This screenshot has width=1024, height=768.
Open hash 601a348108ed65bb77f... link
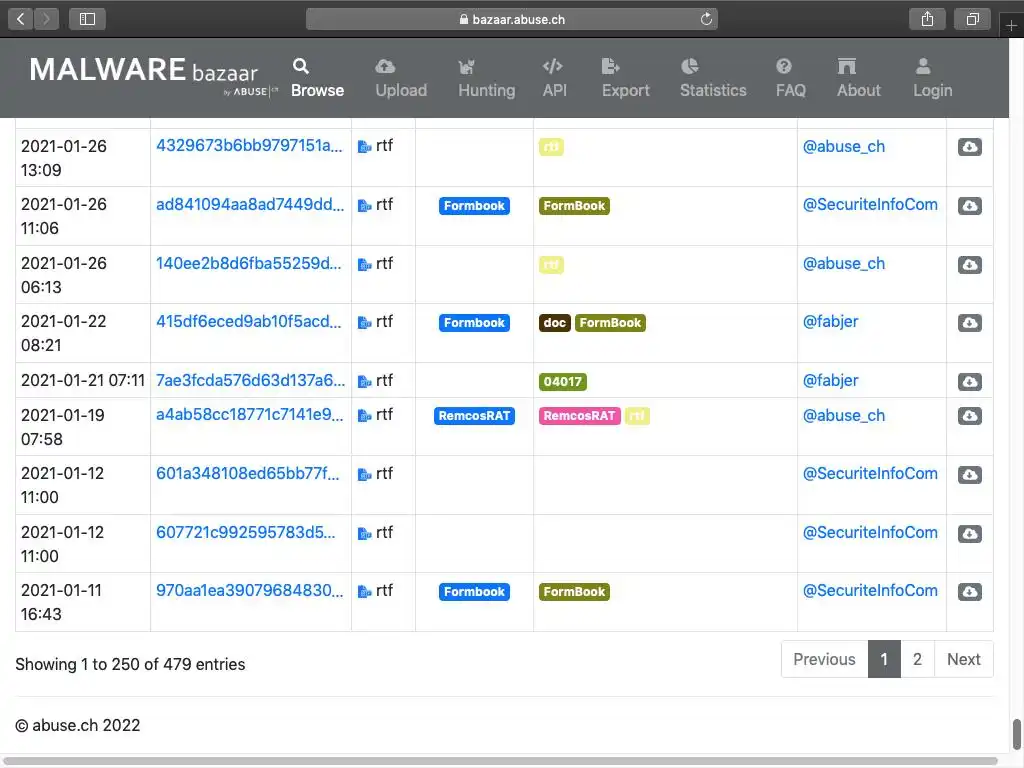tap(248, 473)
